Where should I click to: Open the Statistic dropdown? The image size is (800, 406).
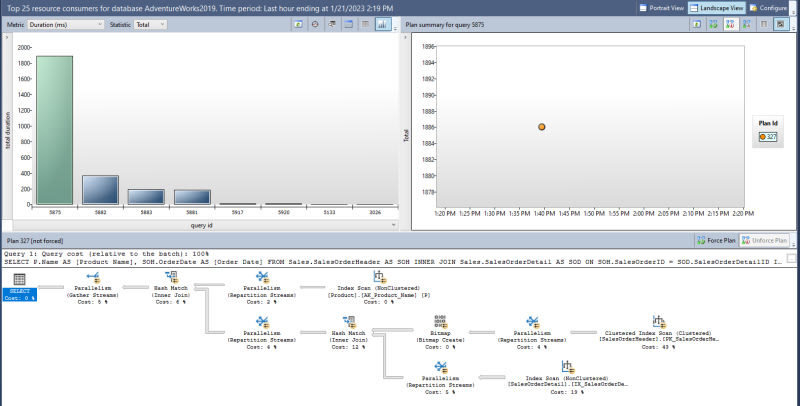click(x=150, y=24)
